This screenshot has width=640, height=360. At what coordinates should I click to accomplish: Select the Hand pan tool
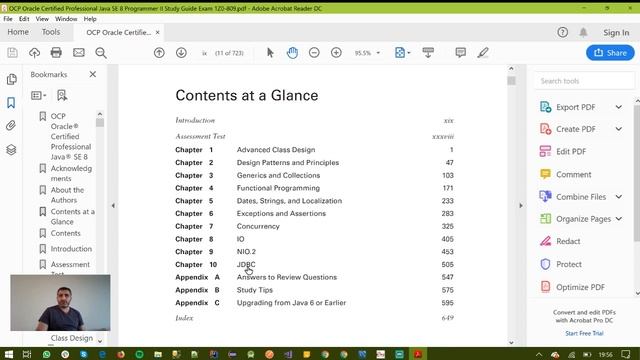coord(292,53)
